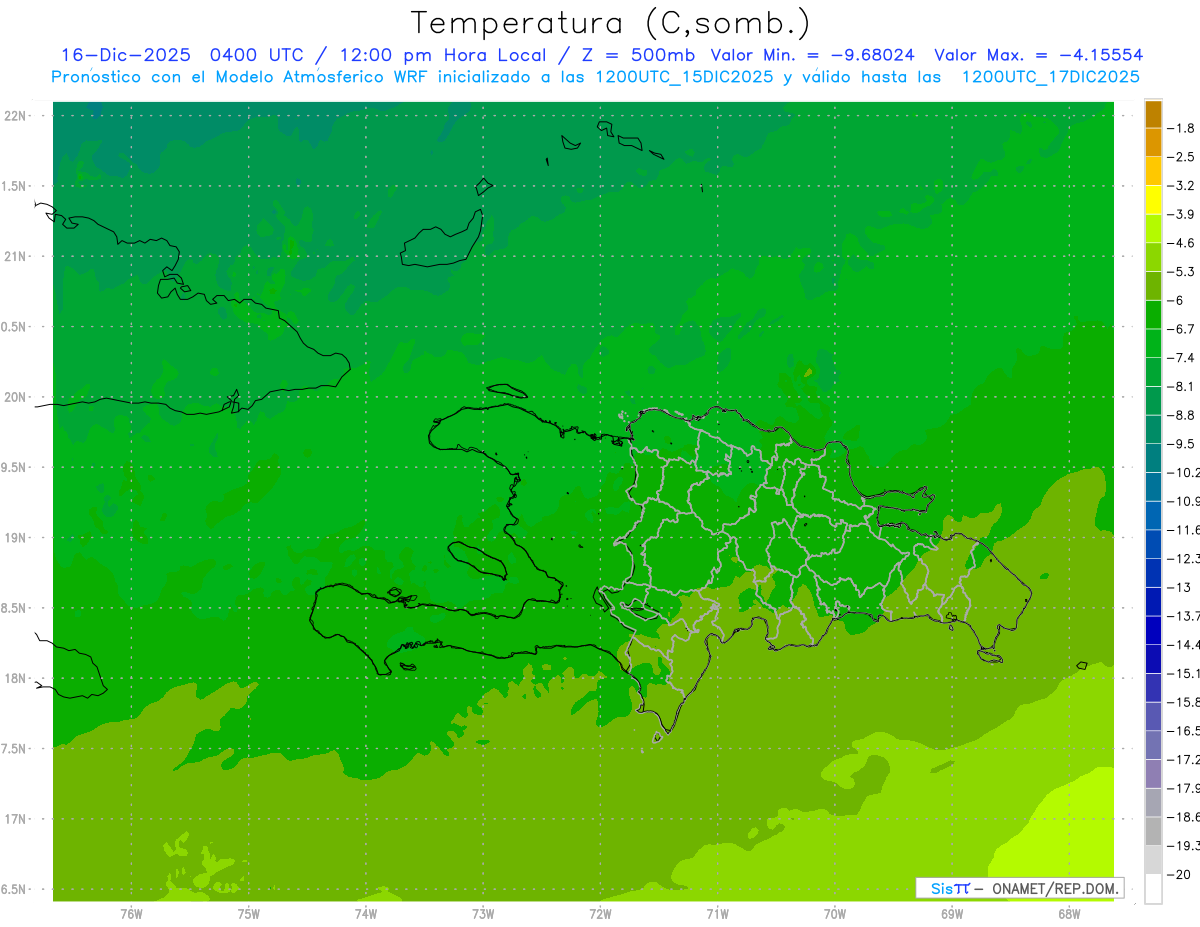Click the white swatch below -20
The height and width of the screenshot is (927, 1200).
coord(1153,889)
